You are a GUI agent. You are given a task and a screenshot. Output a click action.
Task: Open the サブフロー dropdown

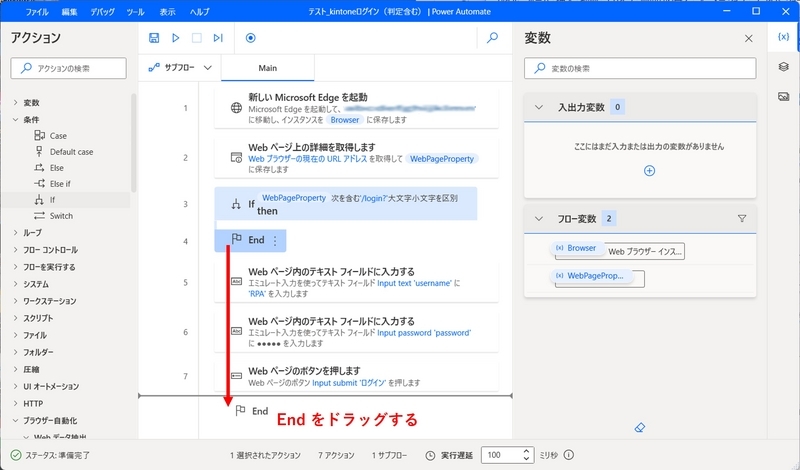[x=180, y=68]
